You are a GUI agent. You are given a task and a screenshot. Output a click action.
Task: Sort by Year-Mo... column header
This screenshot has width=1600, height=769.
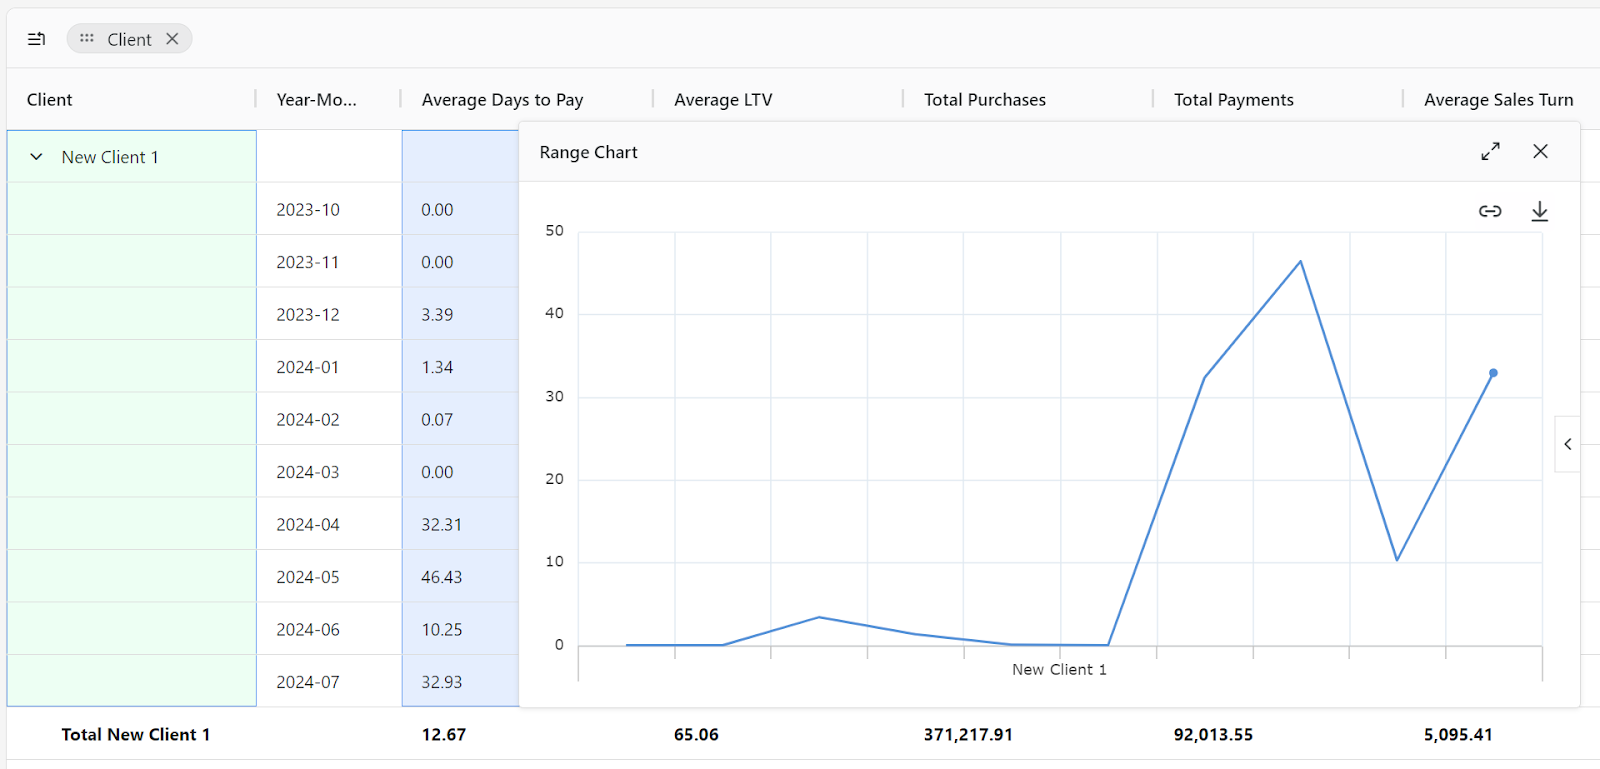(316, 99)
